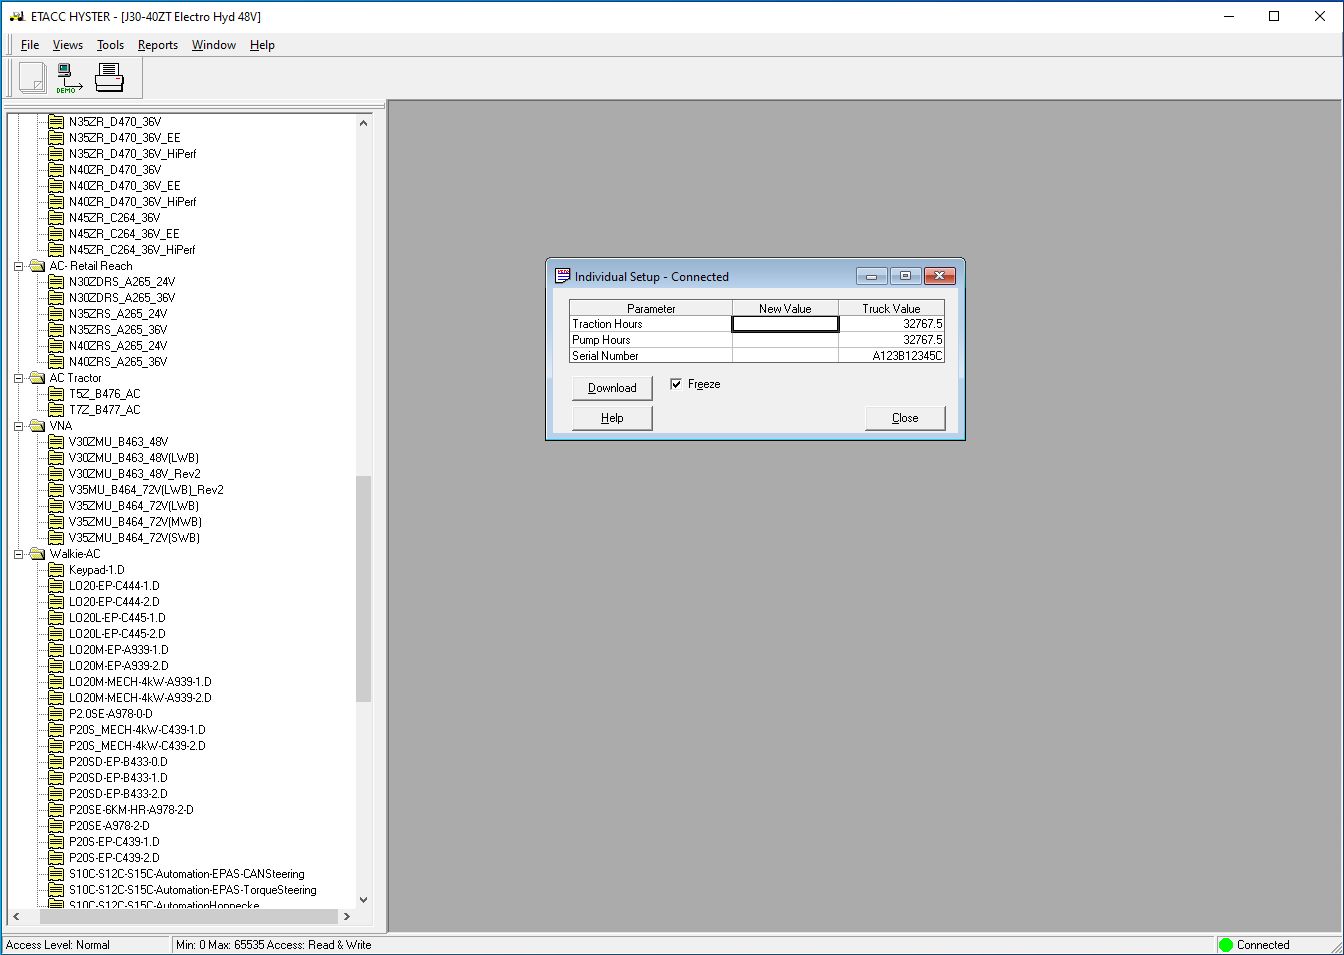1344x955 pixels.
Task: Click the folder icon for P20SD-EP-B433-2.D
Action: point(57,794)
